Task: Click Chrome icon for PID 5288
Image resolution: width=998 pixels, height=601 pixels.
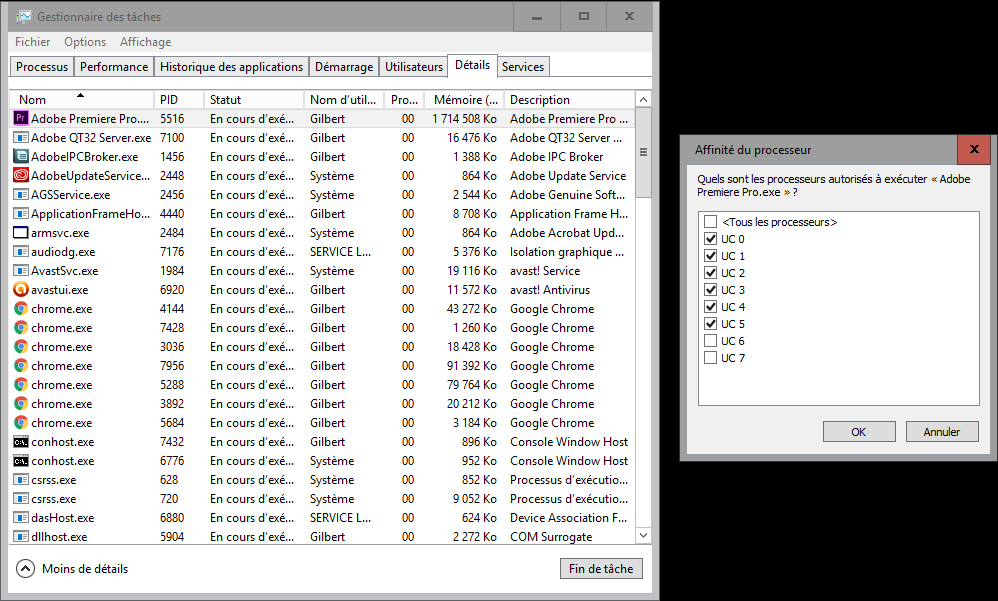Action: [x=21, y=385]
